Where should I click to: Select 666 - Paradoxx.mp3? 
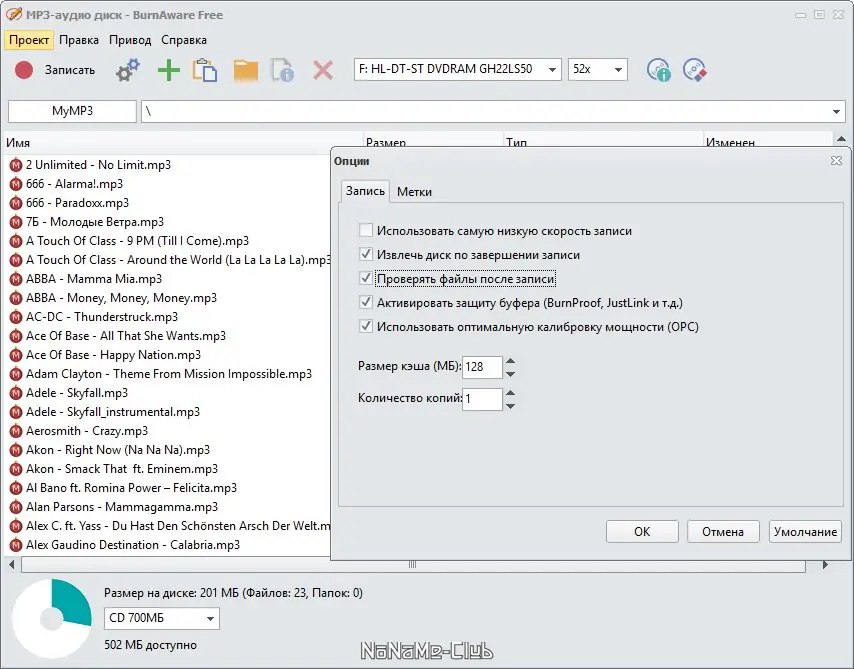pyautogui.click(x=77, y=203)
